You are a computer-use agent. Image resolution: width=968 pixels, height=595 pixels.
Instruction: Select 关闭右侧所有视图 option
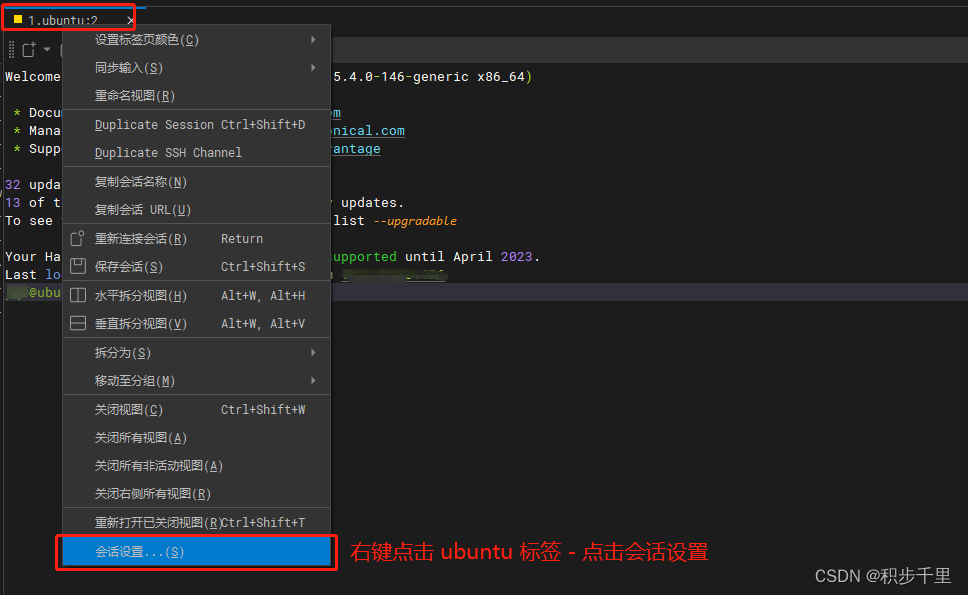click(x=196, y=494)
